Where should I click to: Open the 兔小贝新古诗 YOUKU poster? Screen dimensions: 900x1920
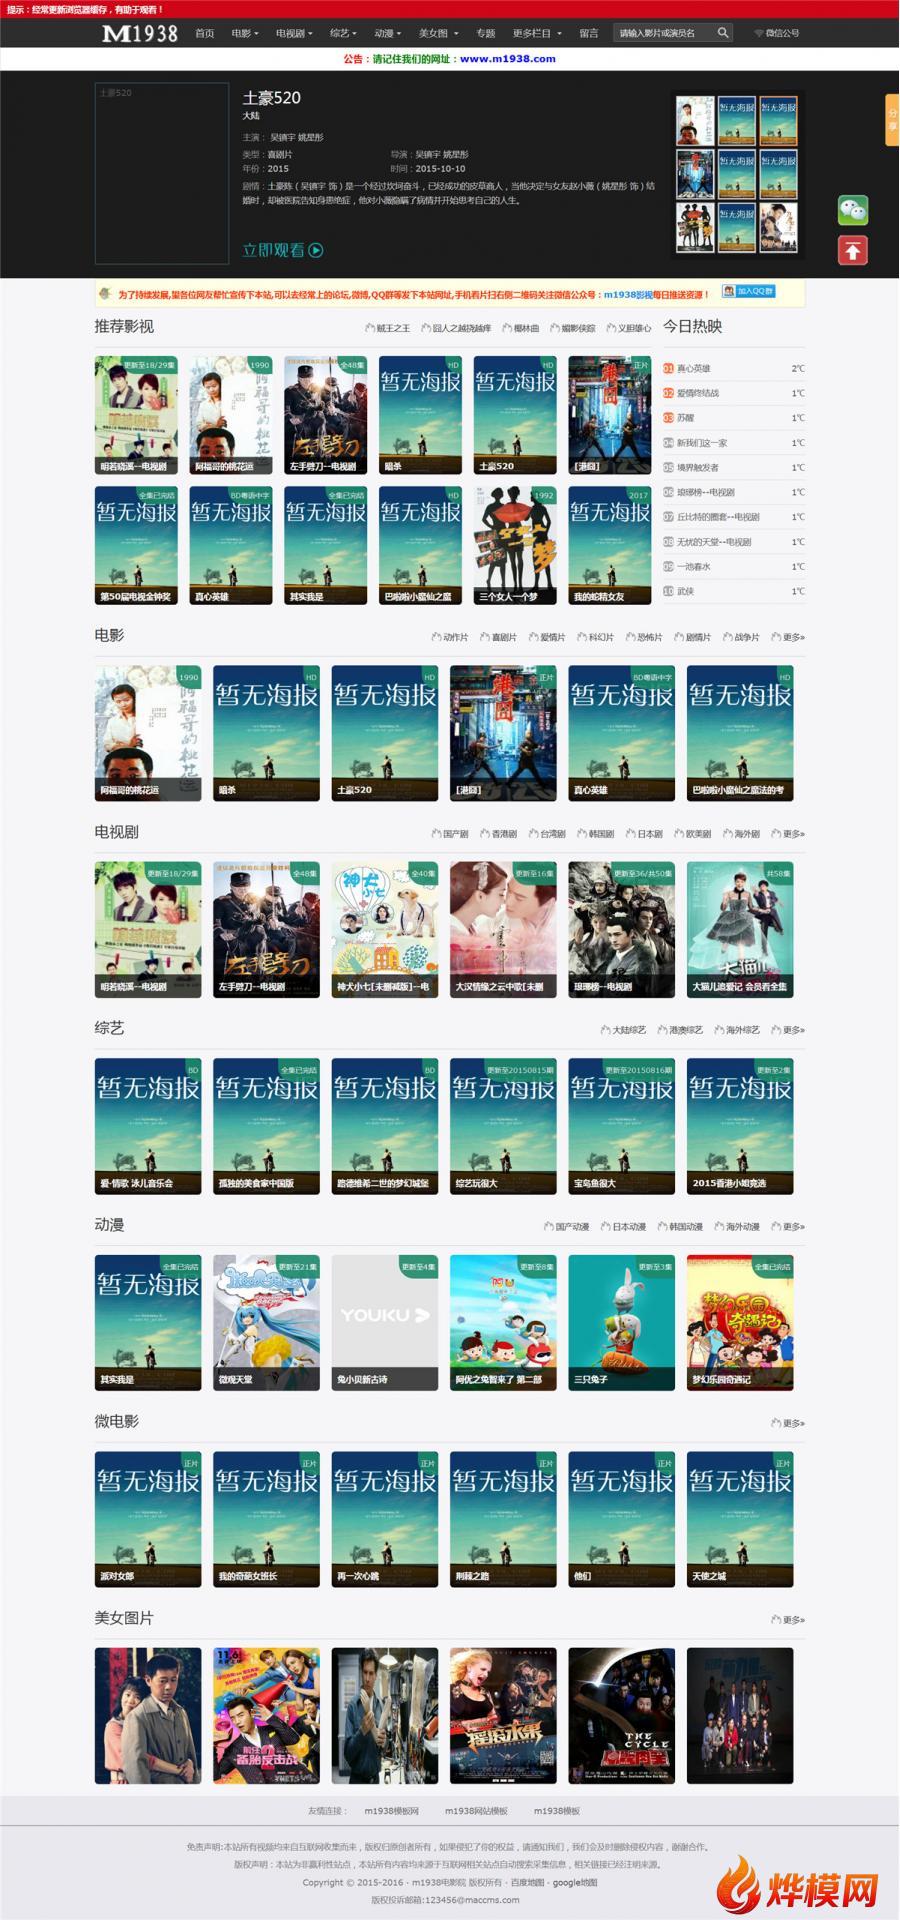pyautogui.click(x=385, y=1322)
